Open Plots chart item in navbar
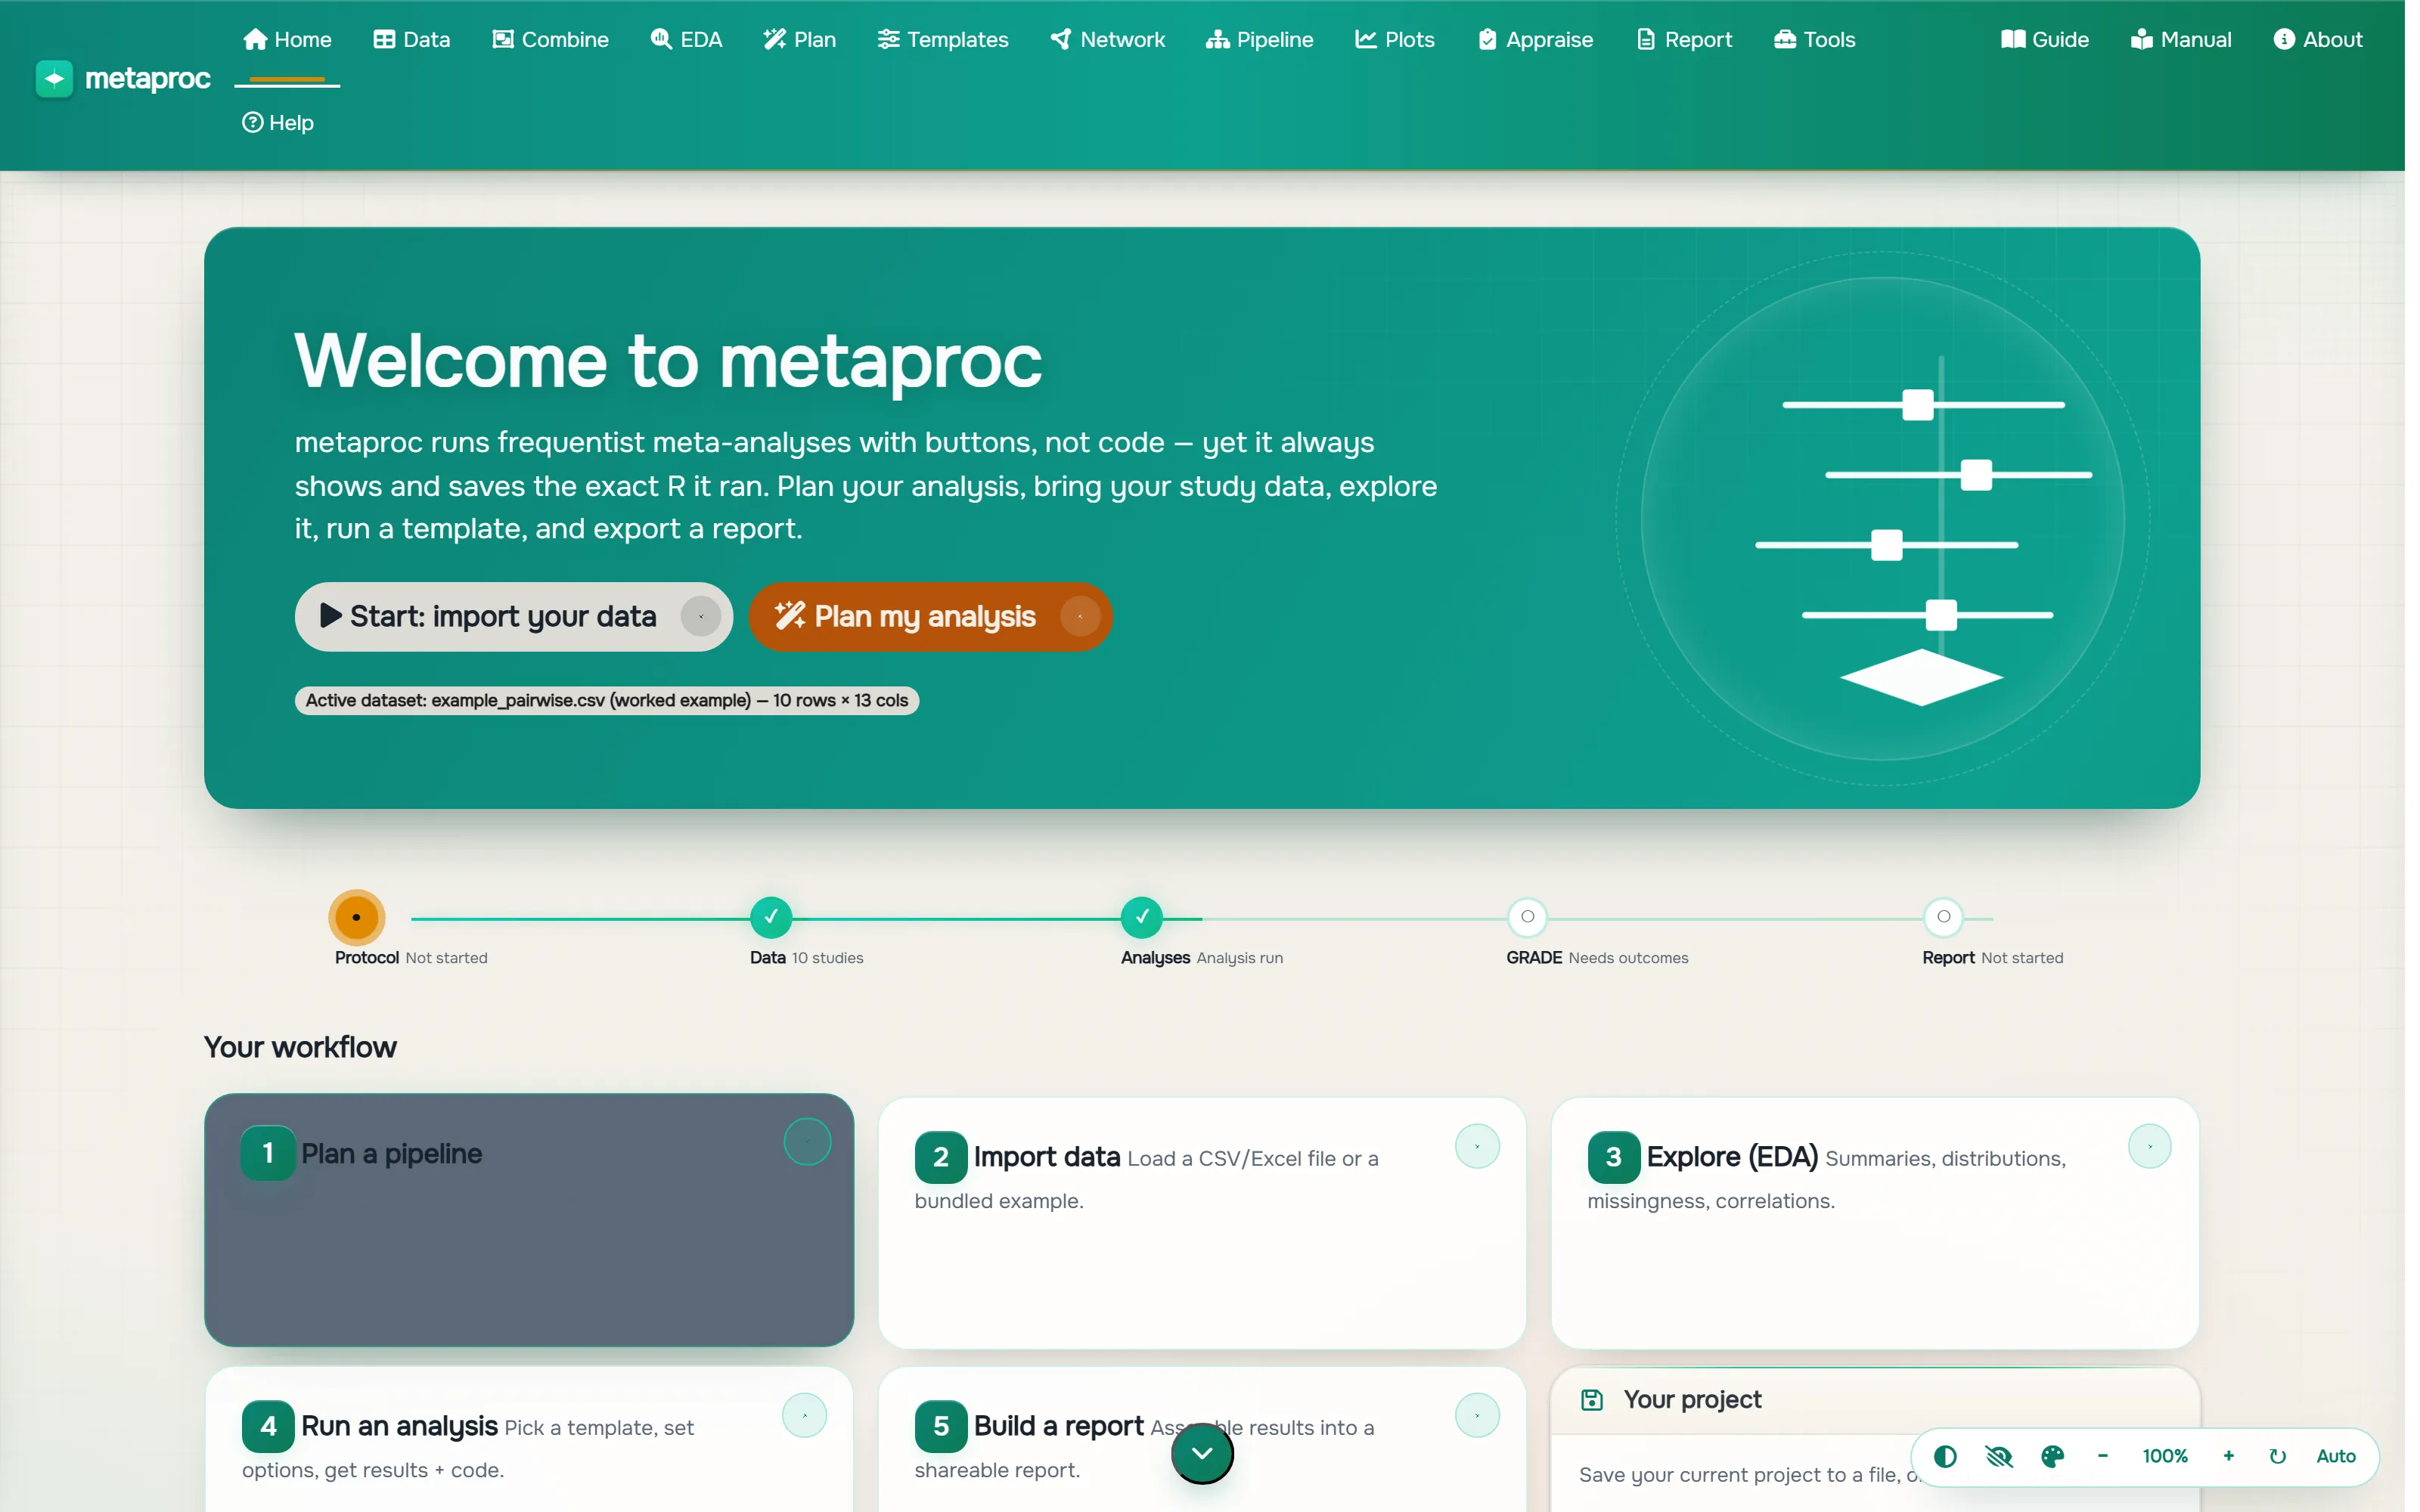 [1394, 39]
